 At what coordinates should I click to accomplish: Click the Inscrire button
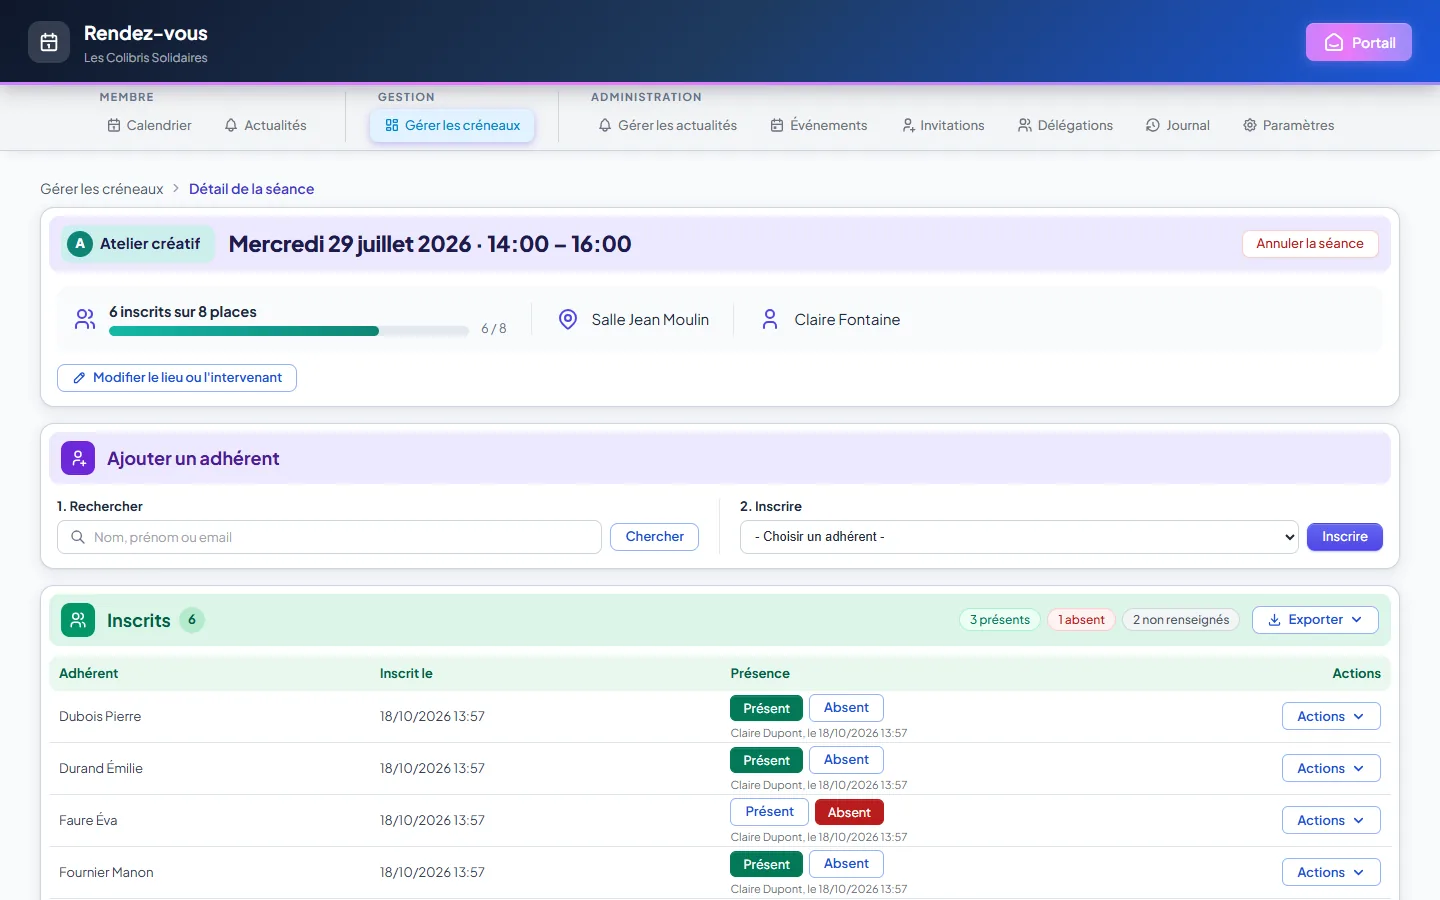click(x=1345, y=537)
